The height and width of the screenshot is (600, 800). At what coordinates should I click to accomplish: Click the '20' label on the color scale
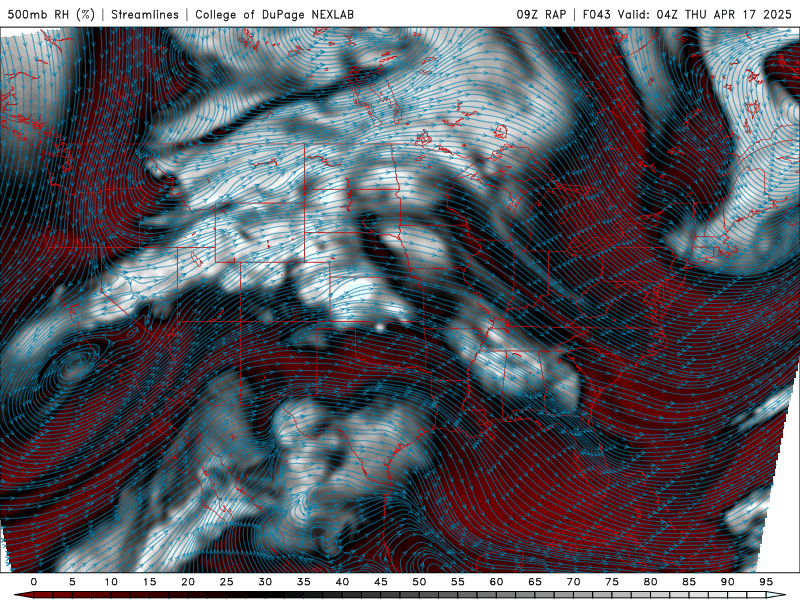(x=188, y=582)
